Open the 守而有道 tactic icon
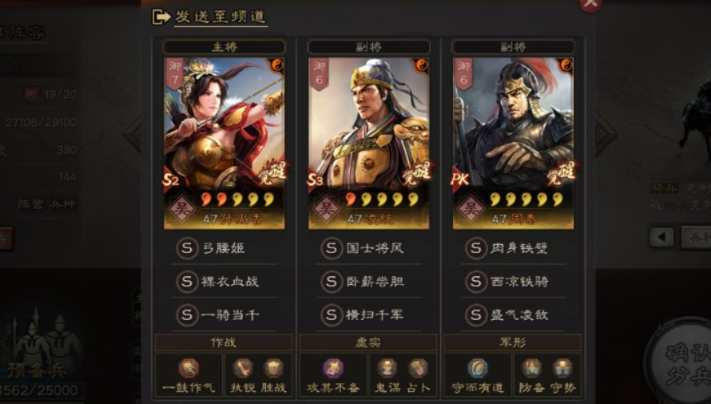 tap(477, 368)
